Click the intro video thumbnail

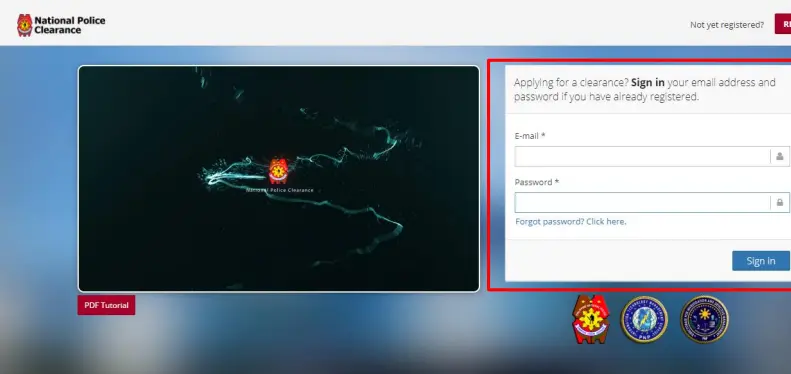click(x=278, y=179)
